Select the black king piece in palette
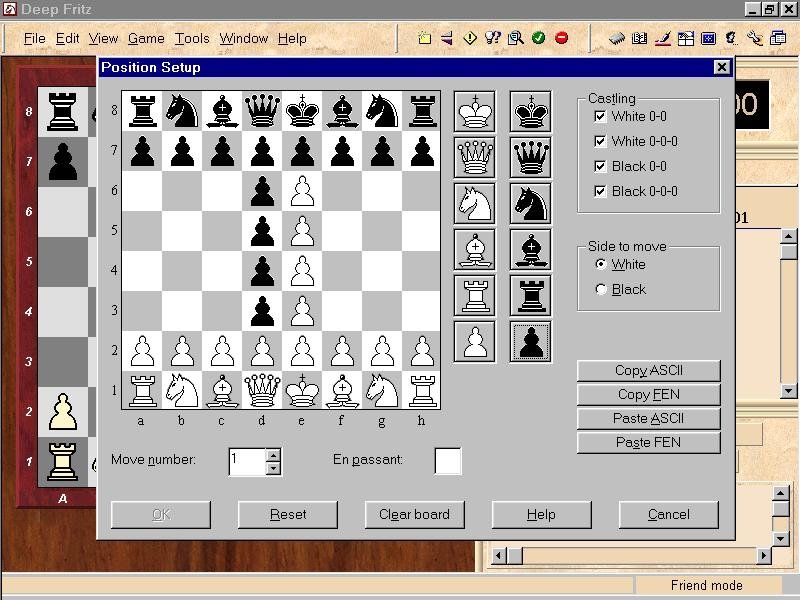800x600 pixels. click(x=531, y=112)
